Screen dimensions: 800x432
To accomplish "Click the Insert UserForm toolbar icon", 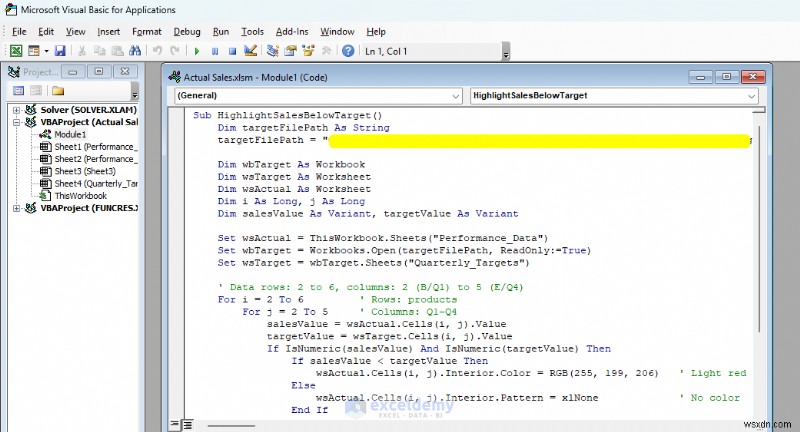I will 34,51.
